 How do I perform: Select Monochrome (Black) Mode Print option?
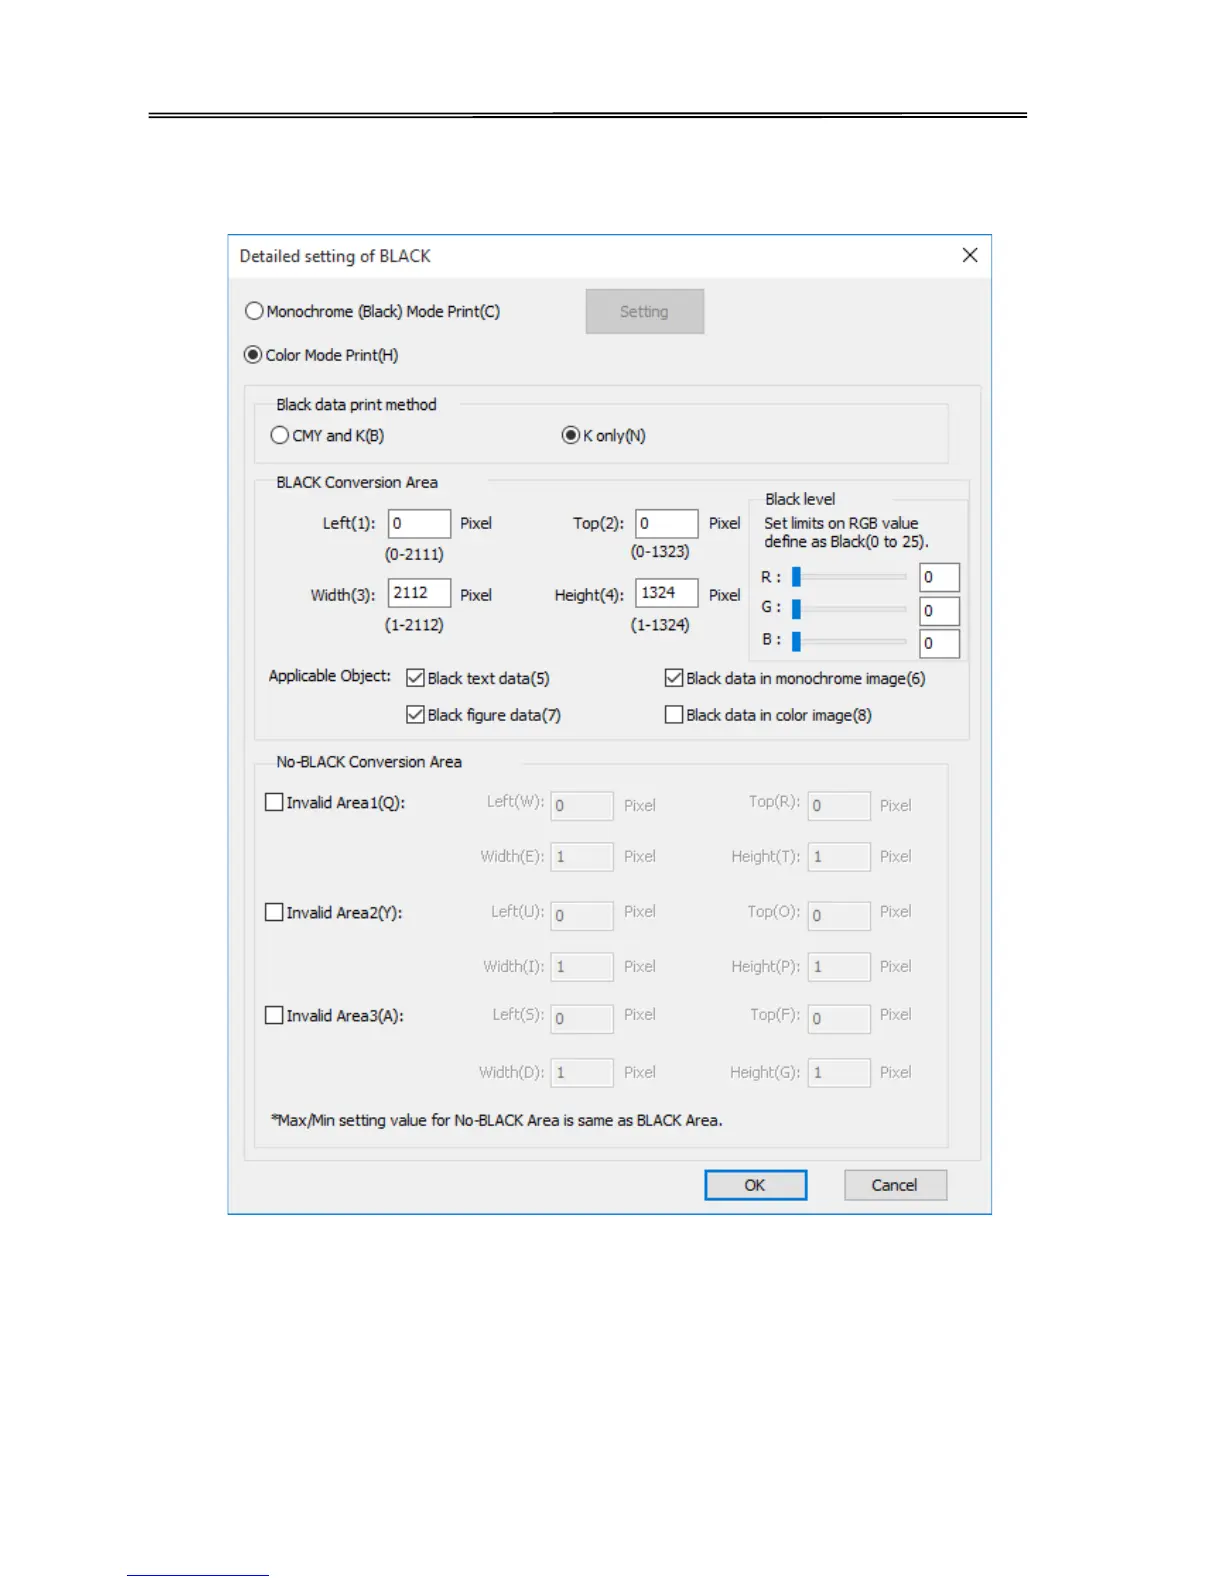[x=254, y=311]
